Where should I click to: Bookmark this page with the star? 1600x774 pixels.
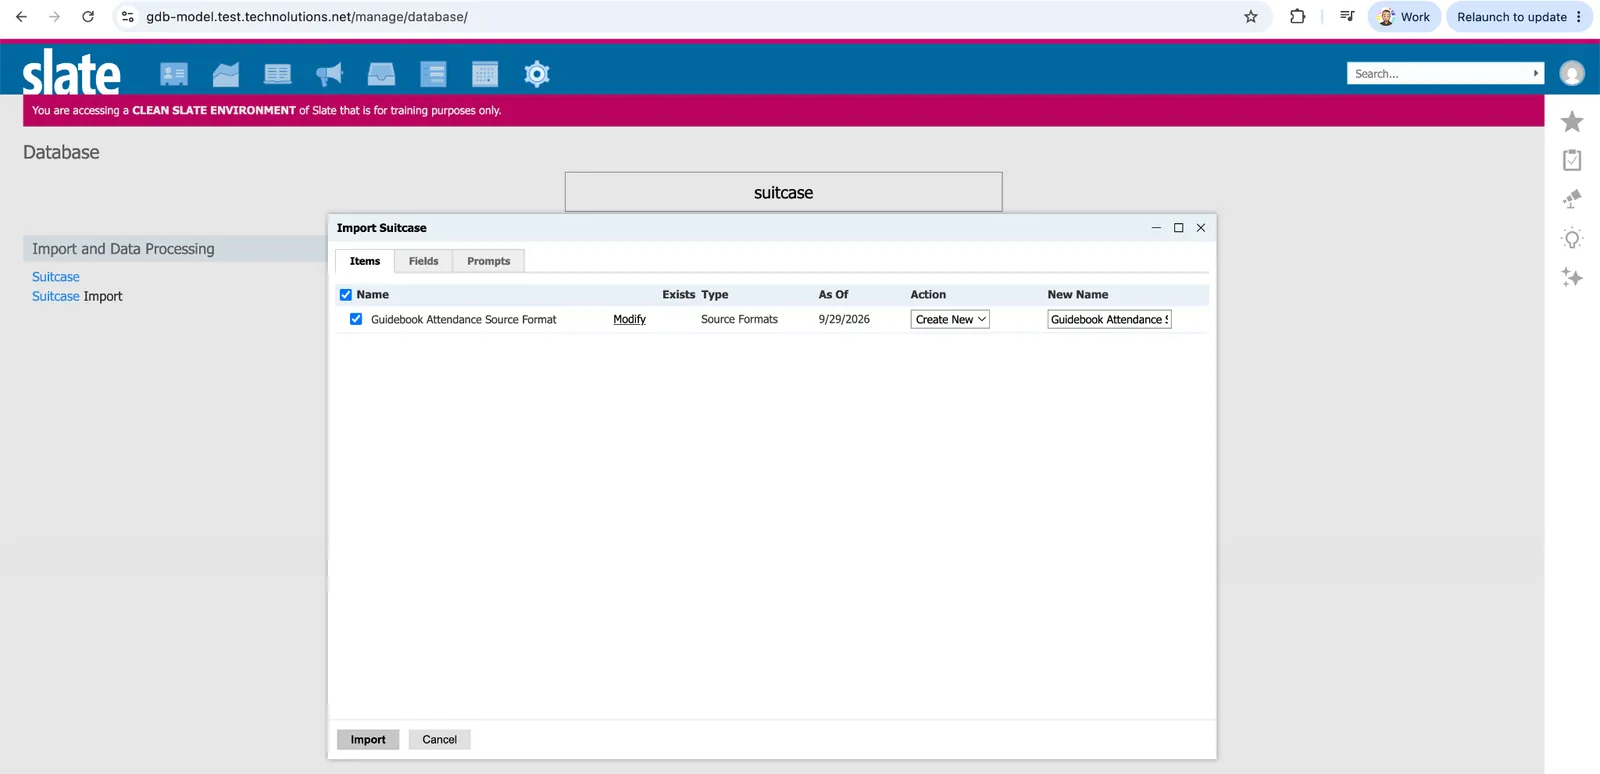pyautogui.click(x=1251, y=17)
